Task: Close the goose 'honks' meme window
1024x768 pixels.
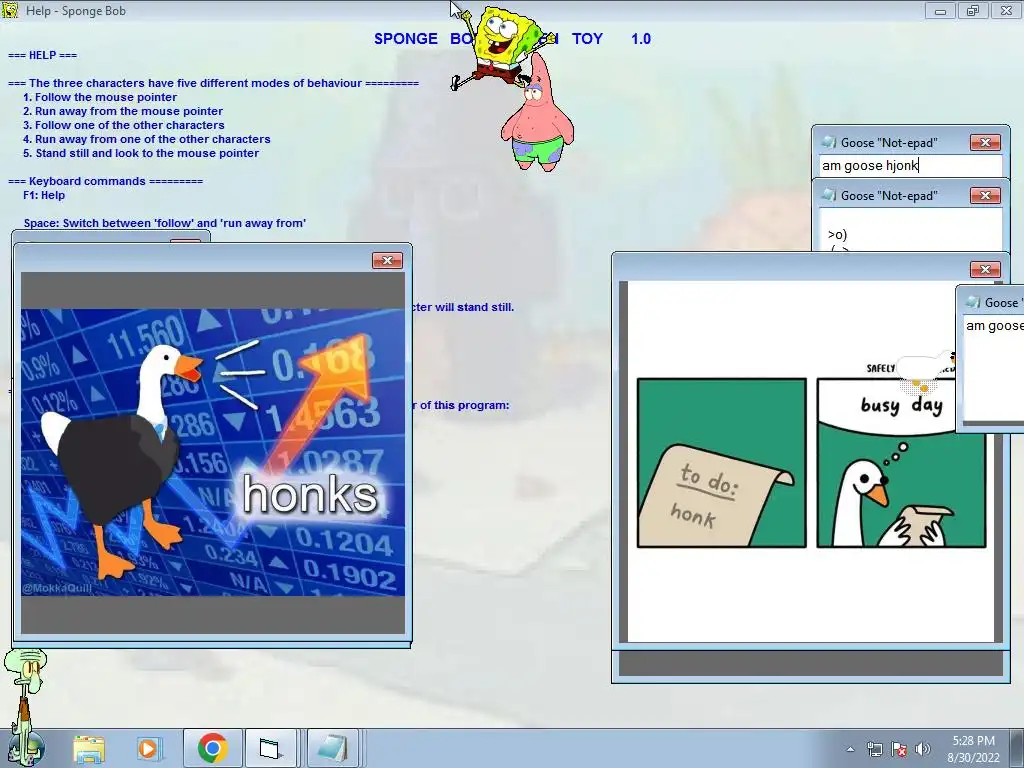Action: (387, 261)
